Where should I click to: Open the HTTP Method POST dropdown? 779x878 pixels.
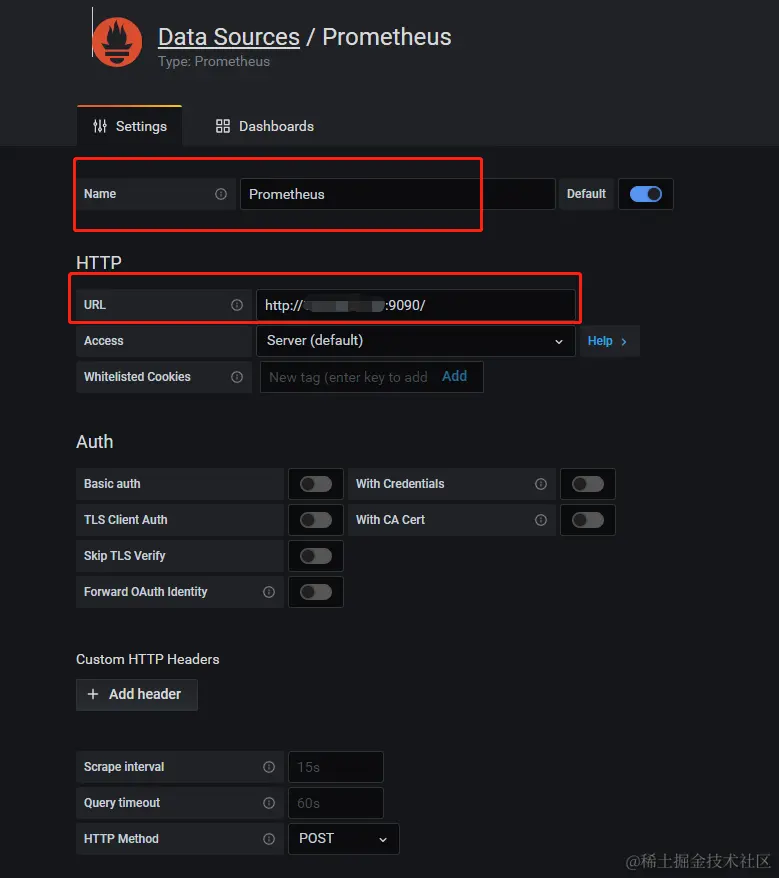click(x=343, y=838)
